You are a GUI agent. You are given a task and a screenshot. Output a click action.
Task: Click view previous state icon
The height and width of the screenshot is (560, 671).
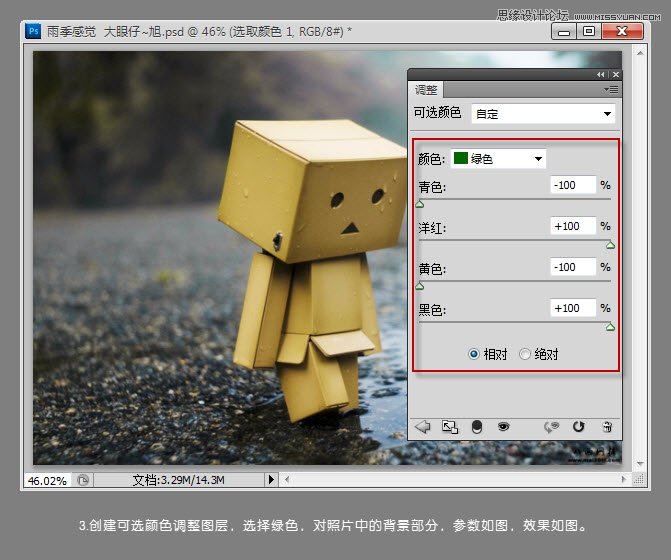click(x=551, y=427)
